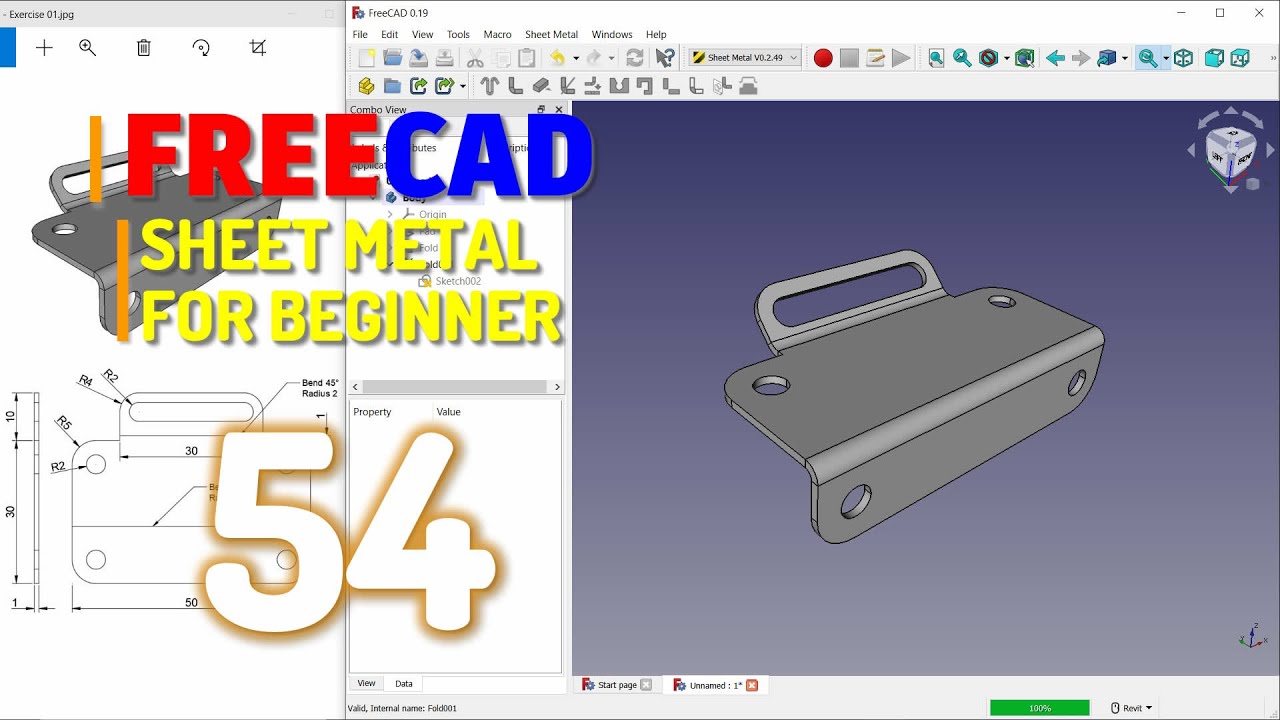Click the Sheet Metal Fold a Wall icon
Viewport: 1280px width, 720px height.
click(x=567, y=86)
